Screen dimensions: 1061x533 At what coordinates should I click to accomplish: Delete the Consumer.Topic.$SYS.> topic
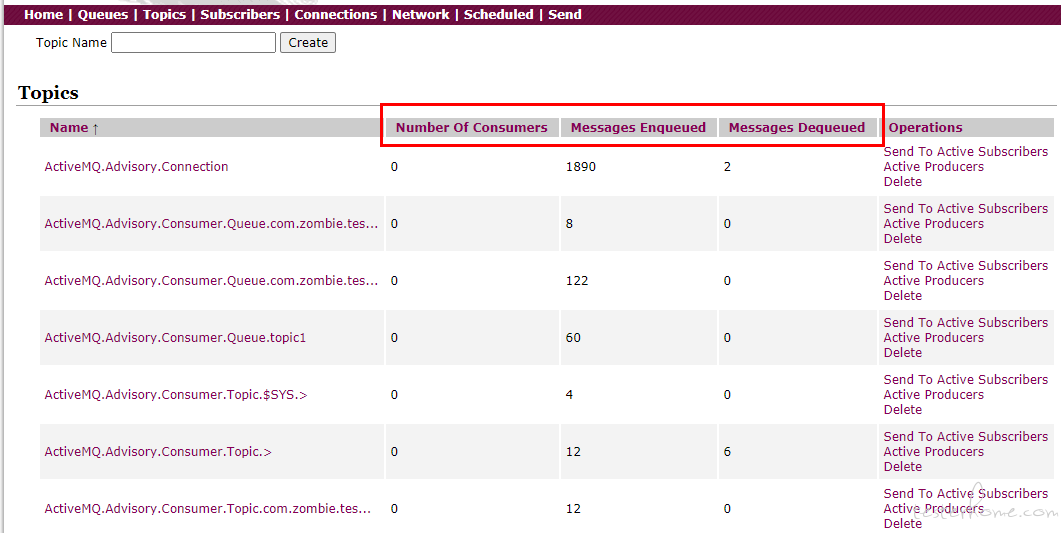pos(903,409)
